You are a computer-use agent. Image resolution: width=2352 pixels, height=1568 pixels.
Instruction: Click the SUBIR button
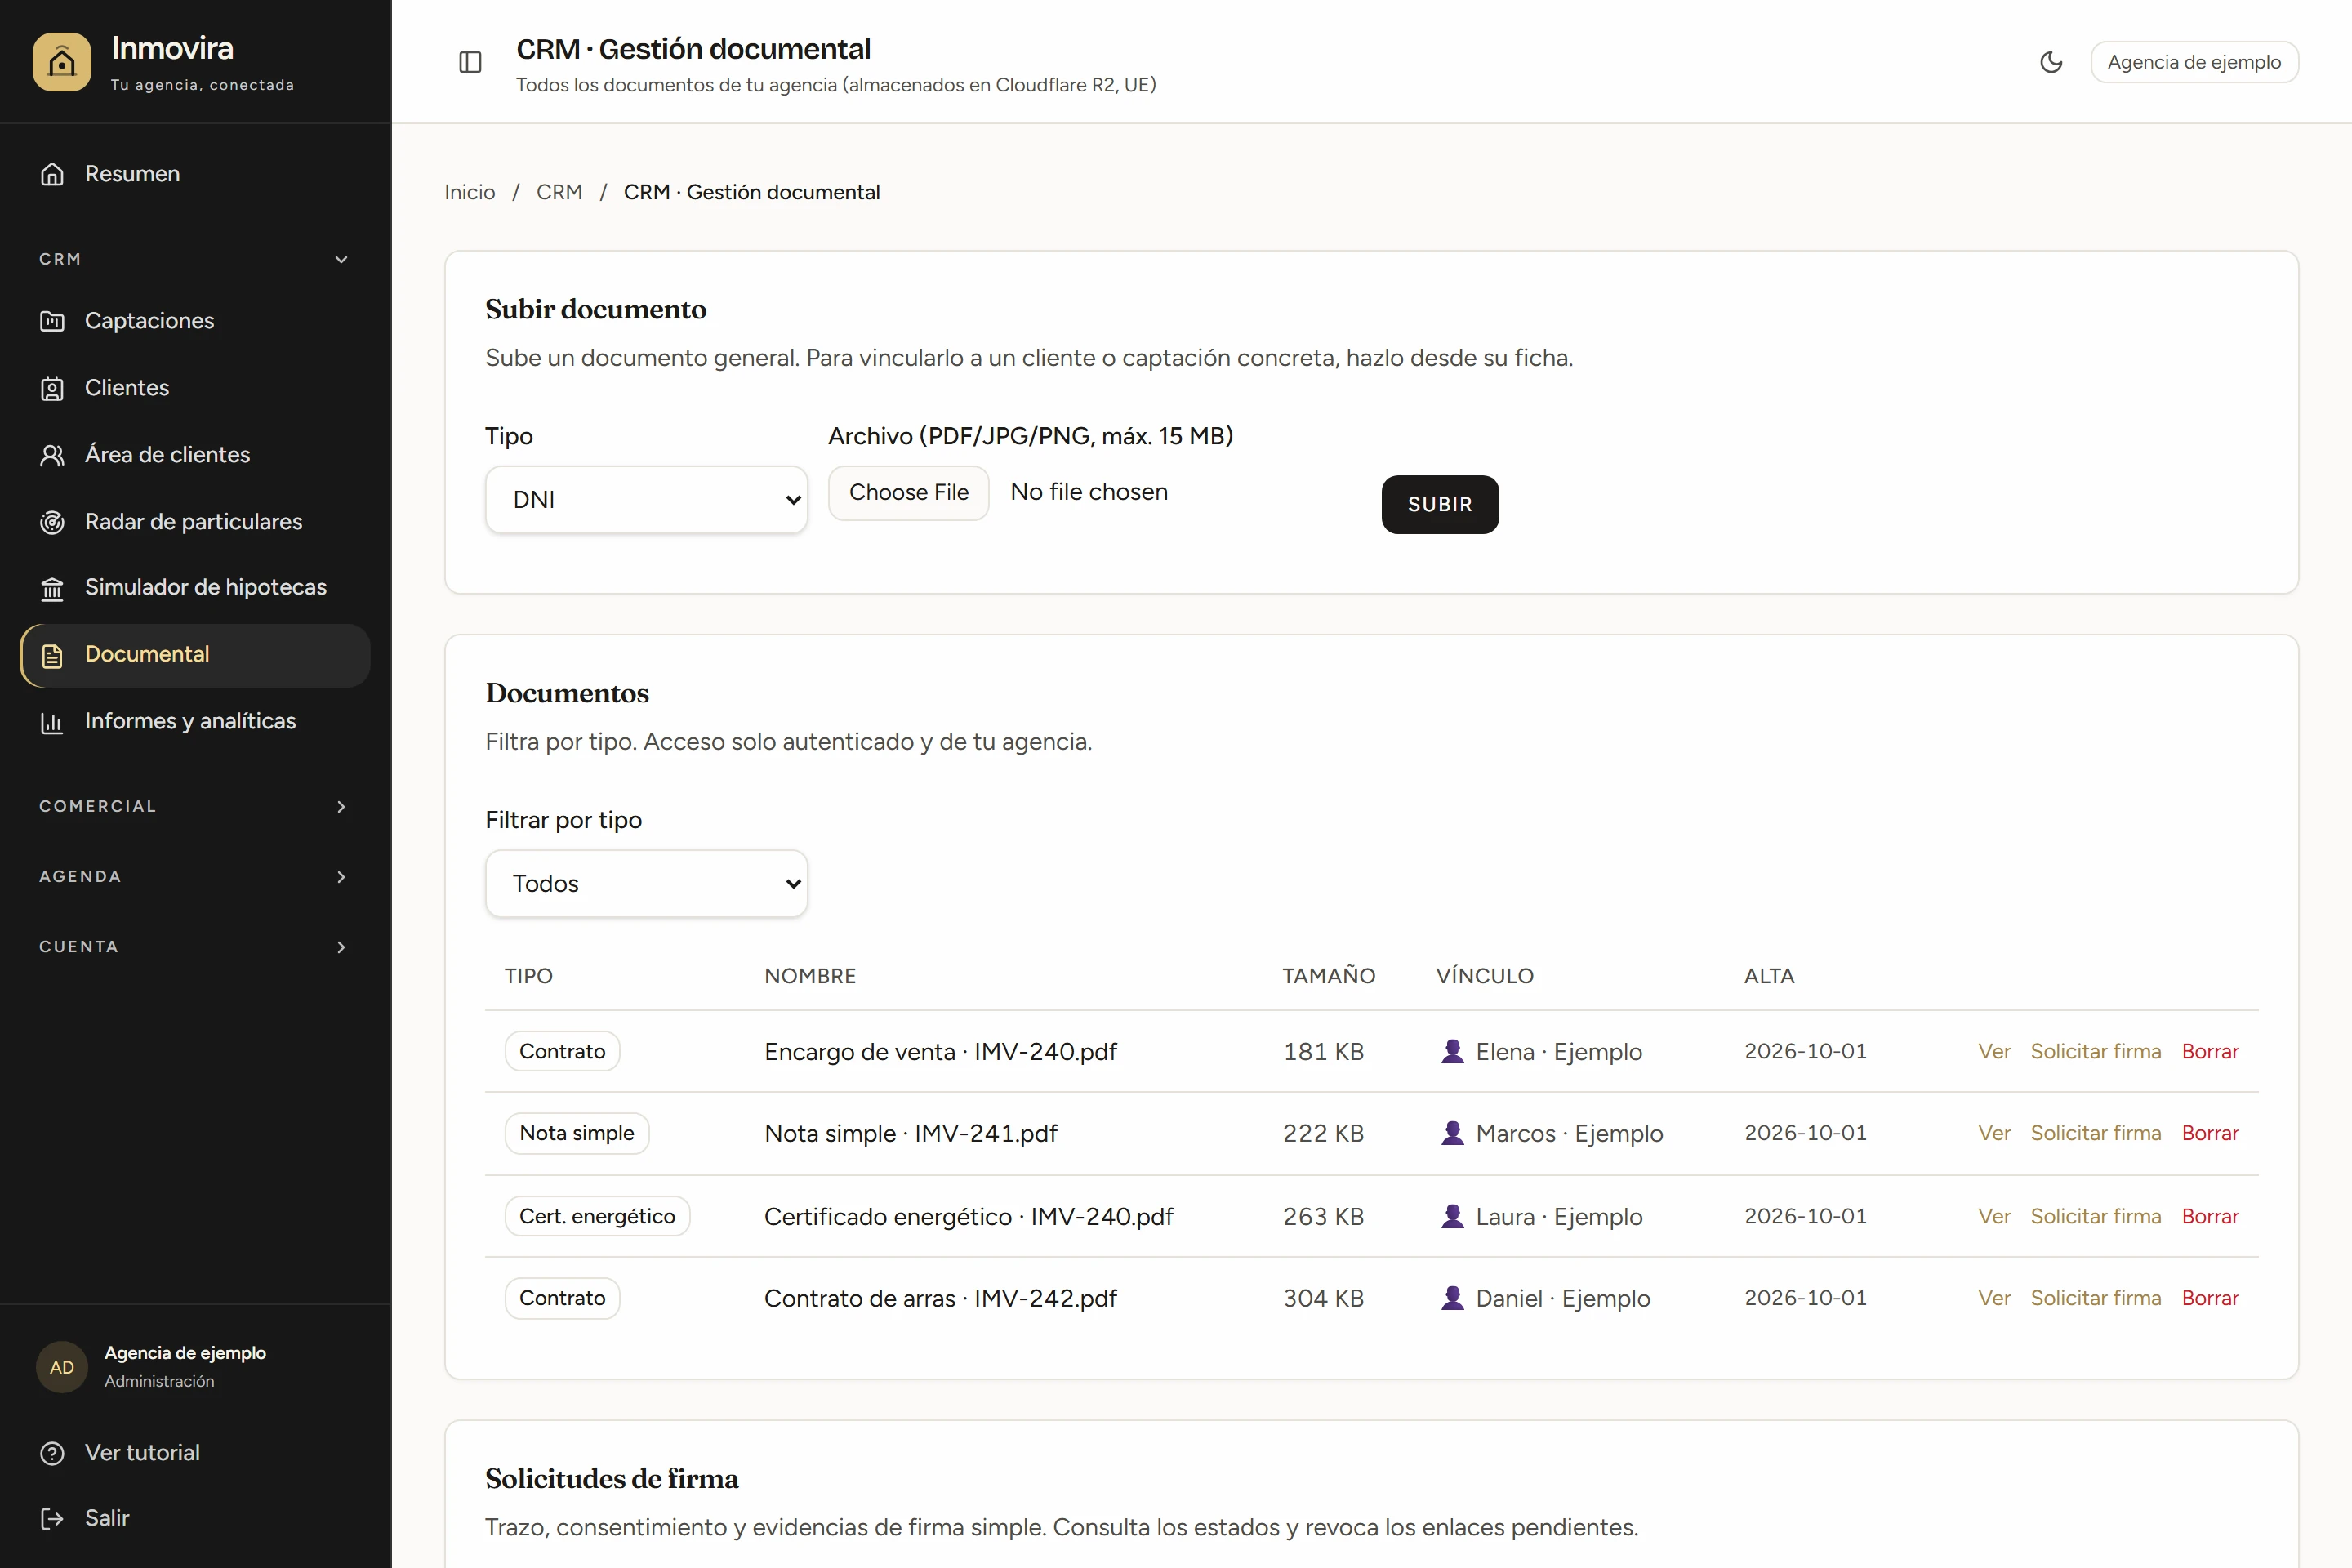point(1440,504)
